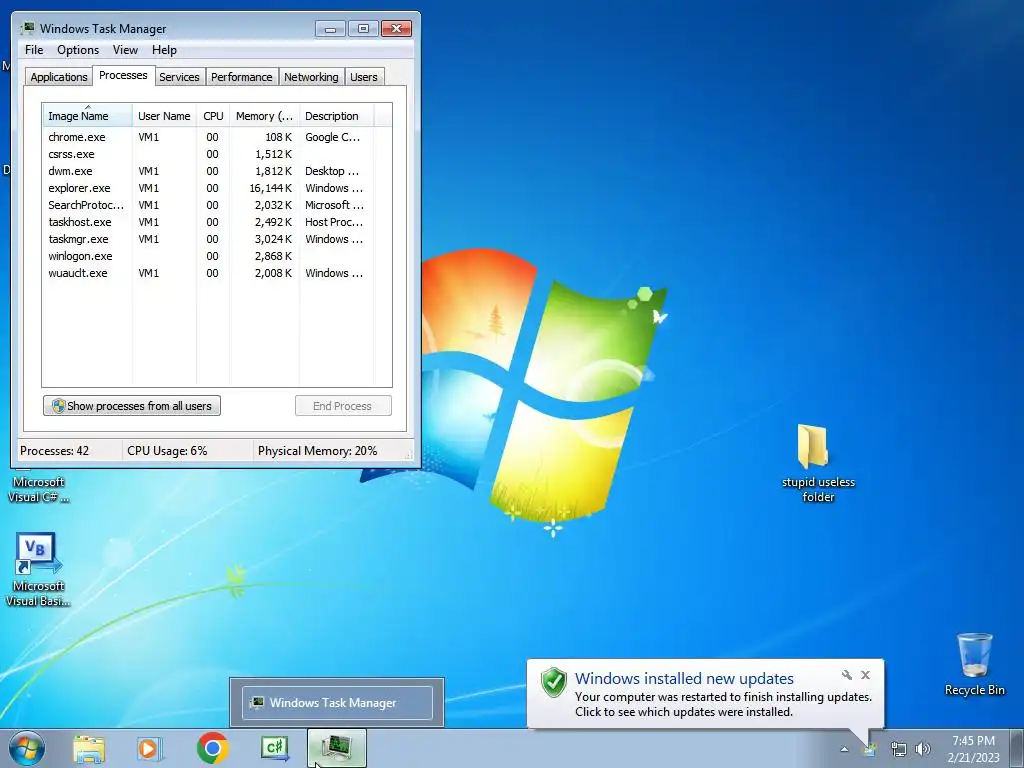This screenshot has width=1024, height=768.
Task: Click the Windows Task Manager thumbnail preview
Action: pyautogui.click(x=337, y=703)
